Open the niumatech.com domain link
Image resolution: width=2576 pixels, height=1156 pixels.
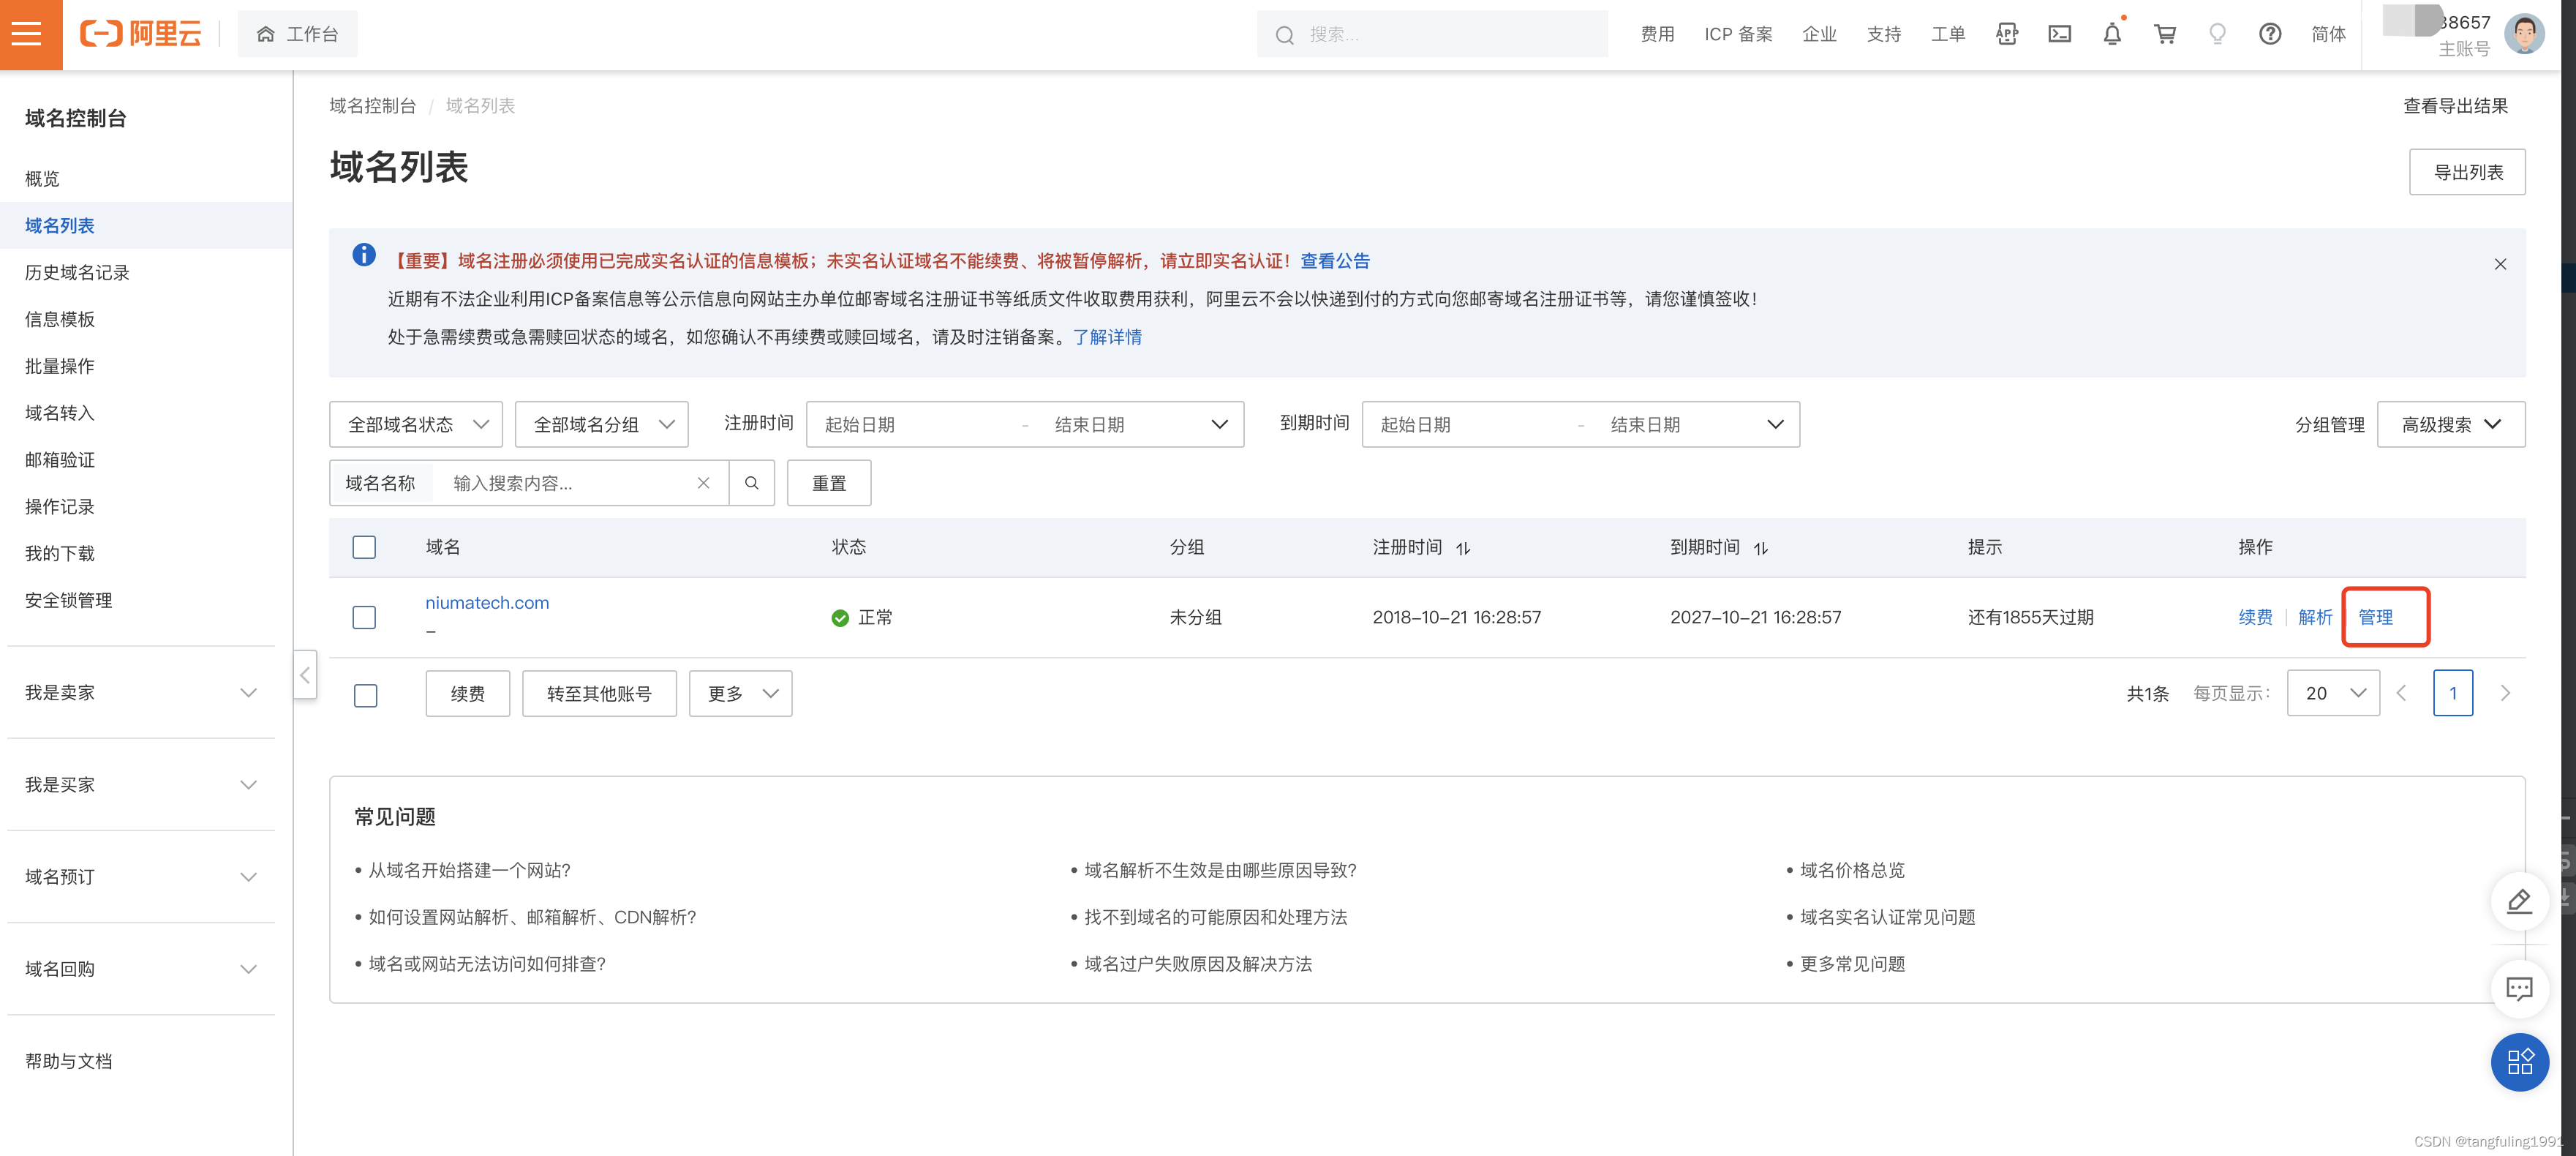487,602
